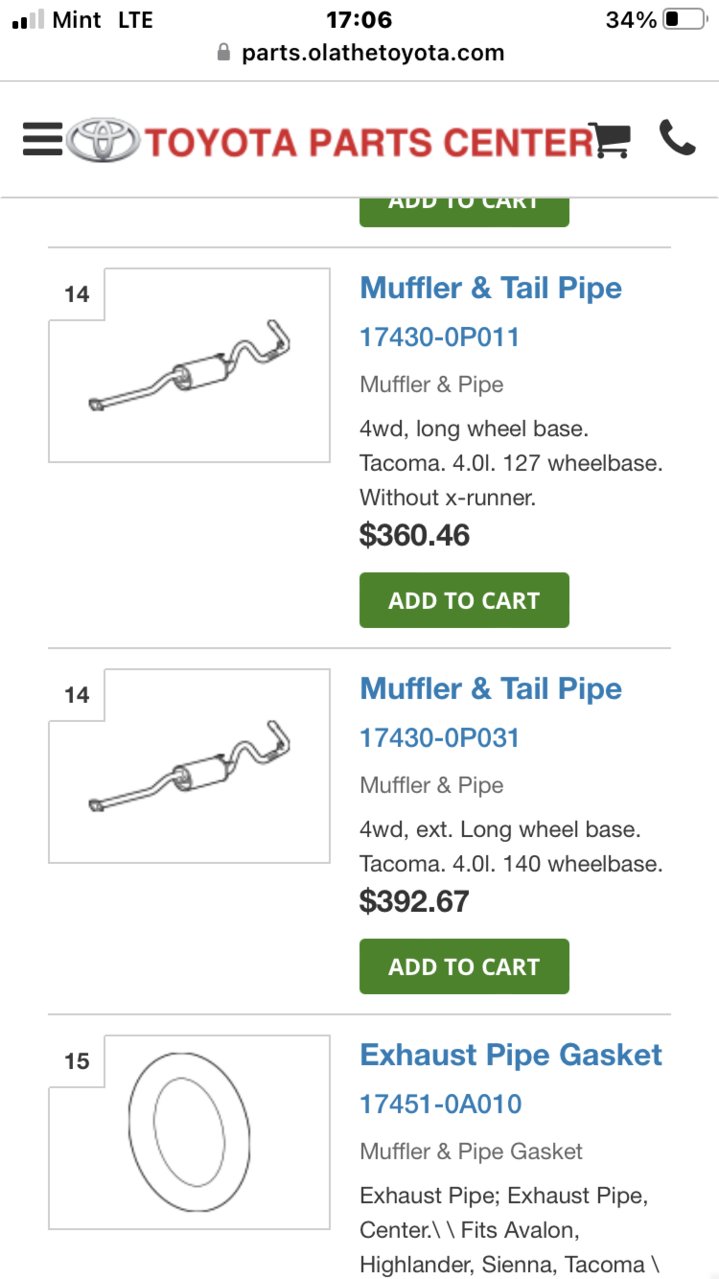Open part number 17430-0P031 link
719x1279 pixels.
pos(440,738)
